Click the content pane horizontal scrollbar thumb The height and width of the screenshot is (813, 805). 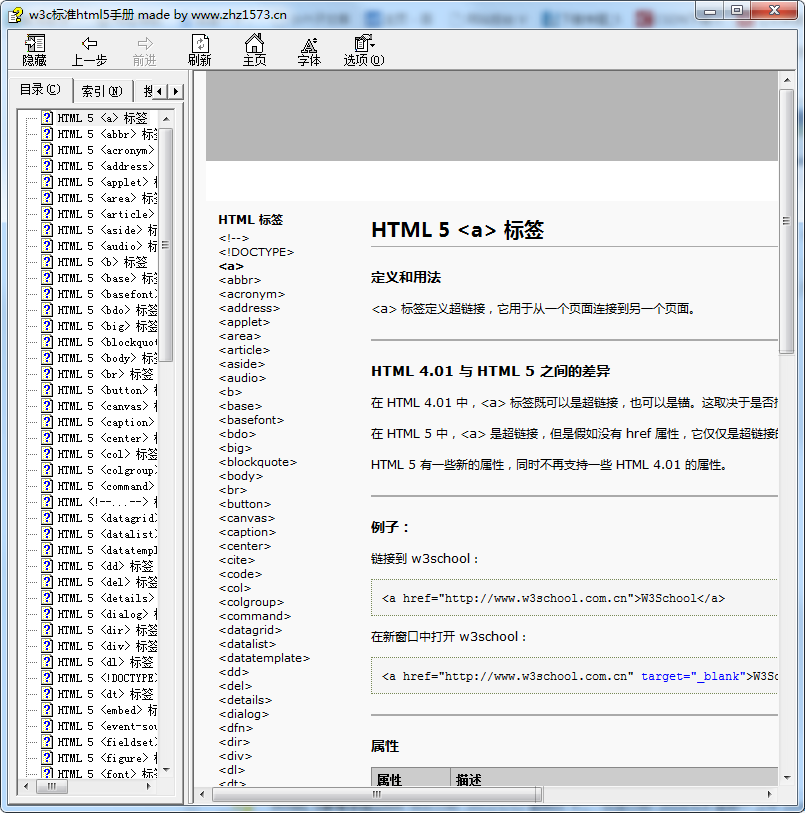point(377,794)
